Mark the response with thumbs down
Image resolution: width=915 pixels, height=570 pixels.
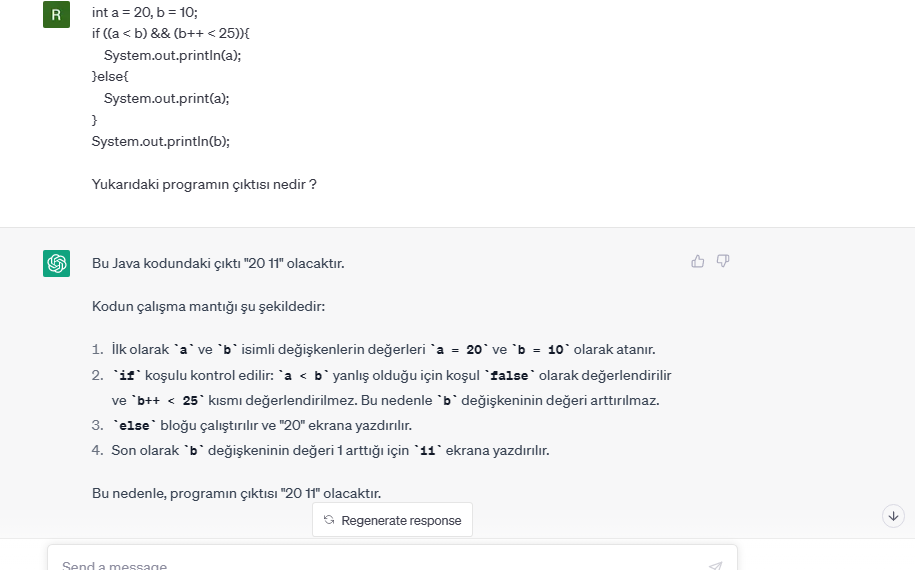pos(723,261)
